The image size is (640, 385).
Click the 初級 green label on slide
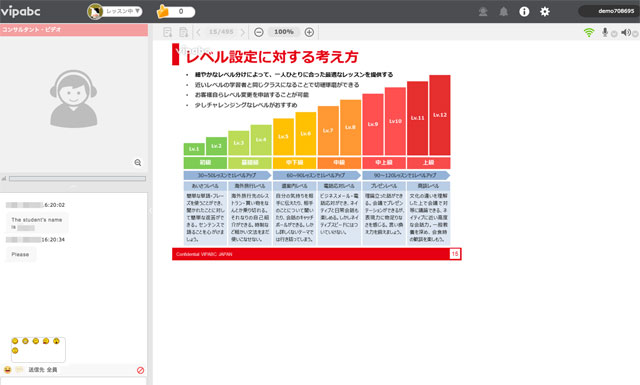tap(205, 162)
